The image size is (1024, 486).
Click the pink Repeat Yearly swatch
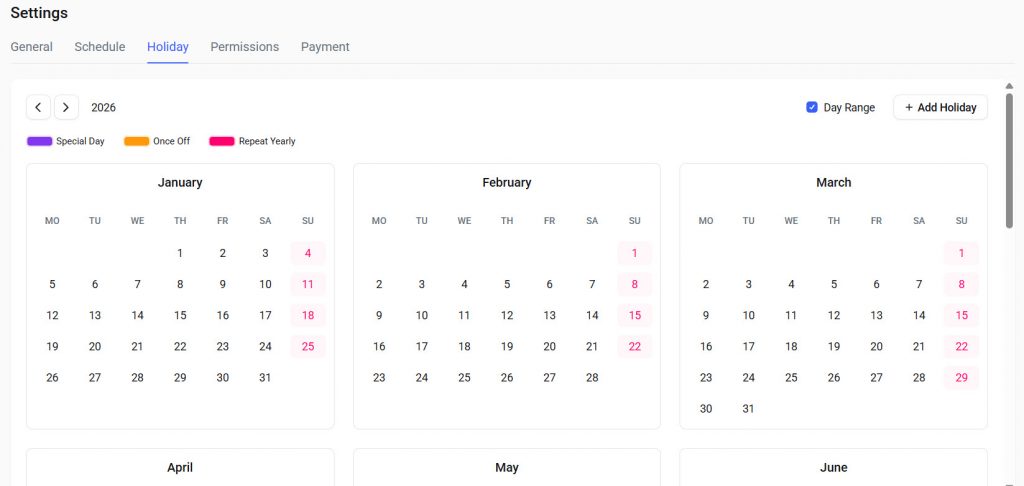222,141
